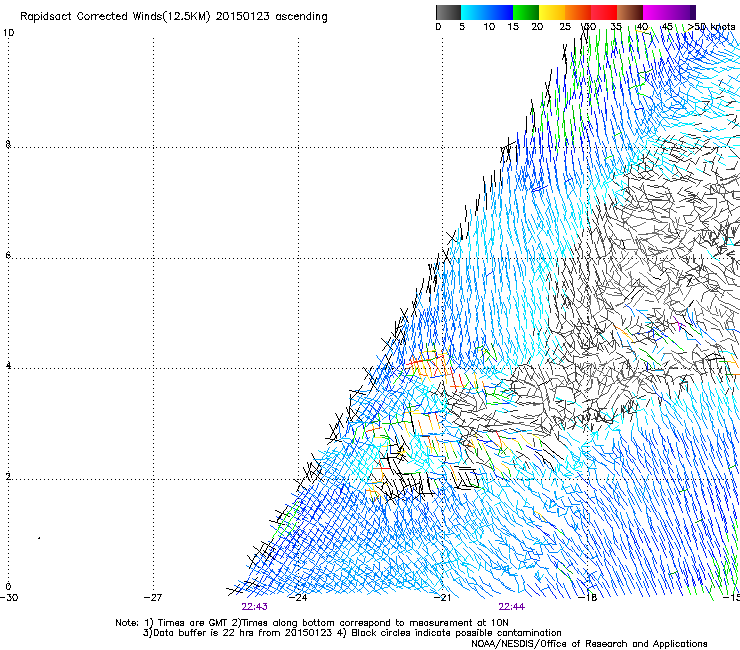Click the longitude axis label '-27'

[153, 598]
